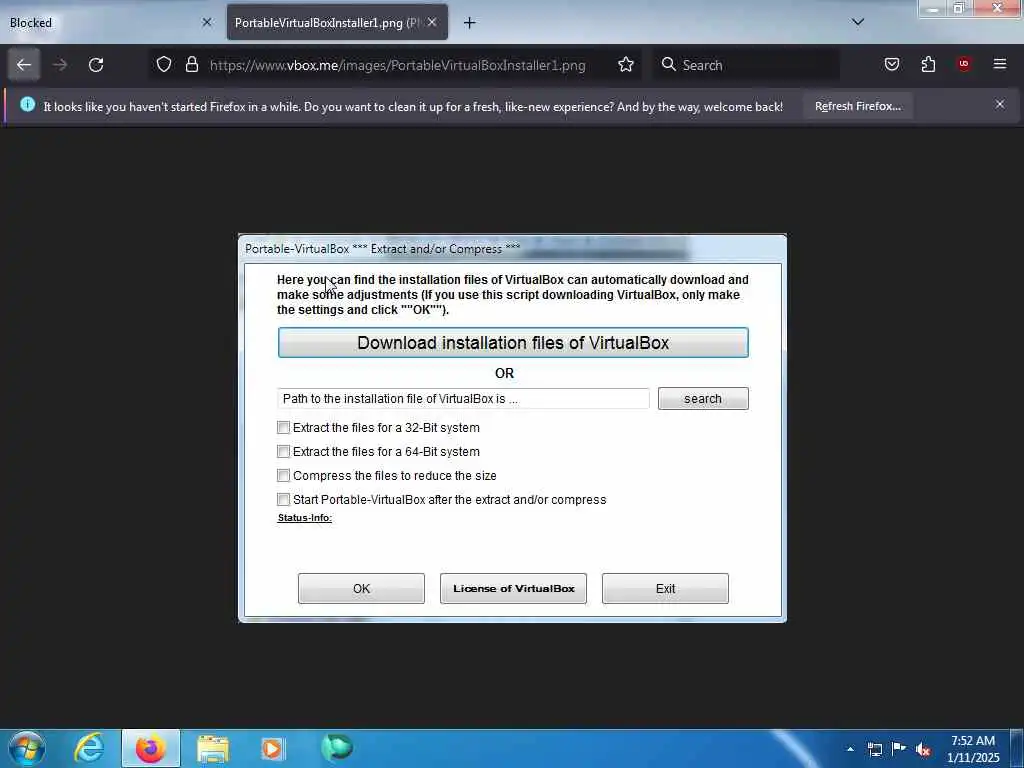Launch Internet Explorer from the taskbar
The height and width of the screenshot is (768, 1024).
click(x=89, y=748)
